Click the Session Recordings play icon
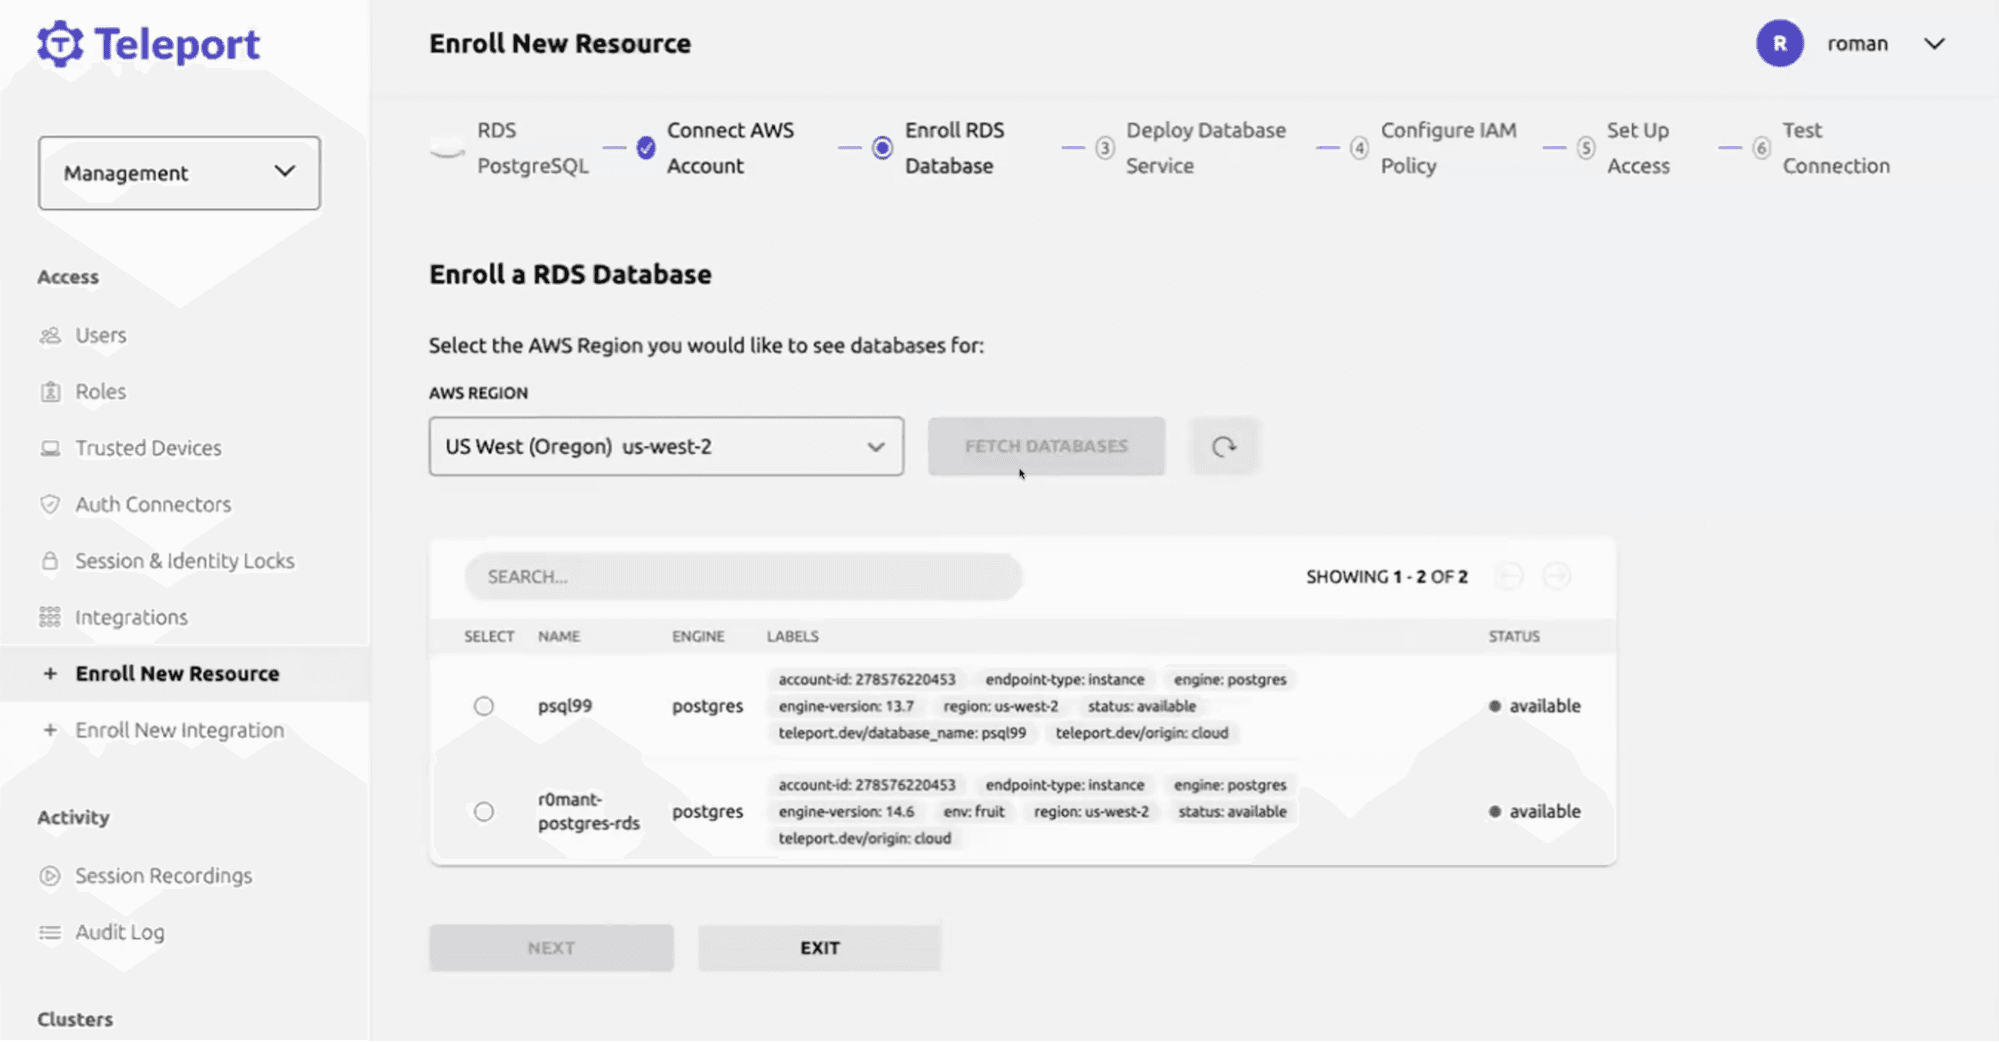1999x1042 pixels. click(50, 876)
